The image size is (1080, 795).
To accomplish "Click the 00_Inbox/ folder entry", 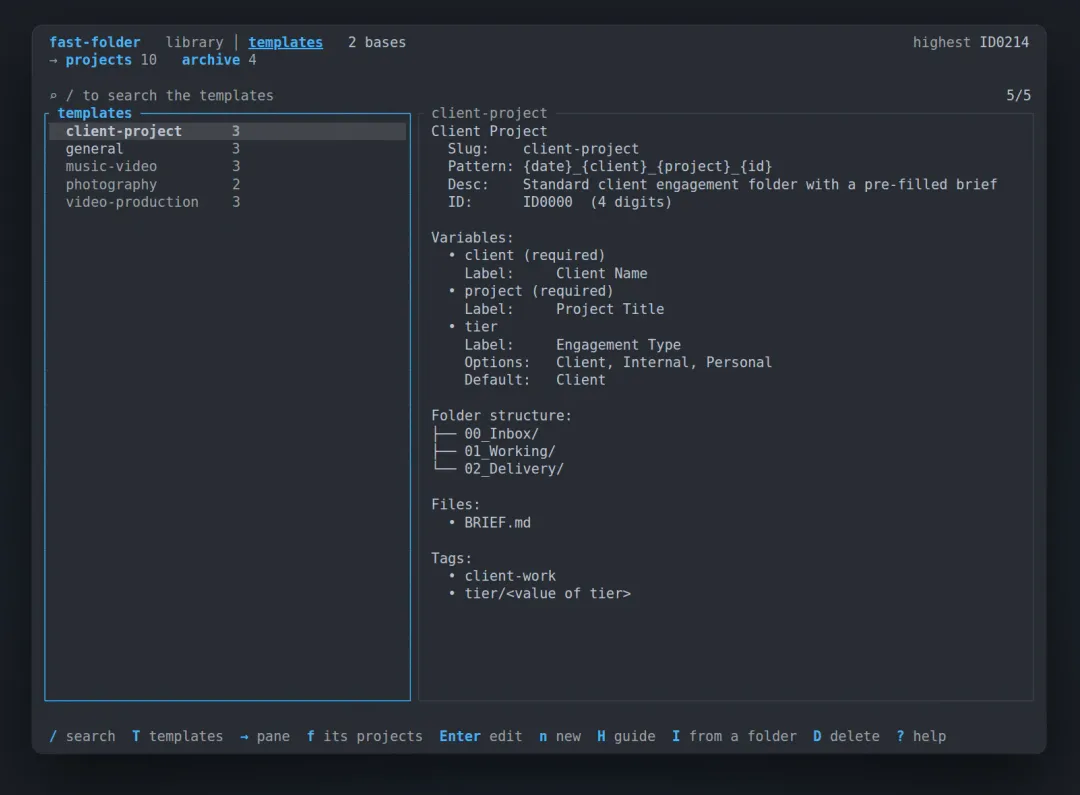I will pyautogui.click(x=501, y=434).
